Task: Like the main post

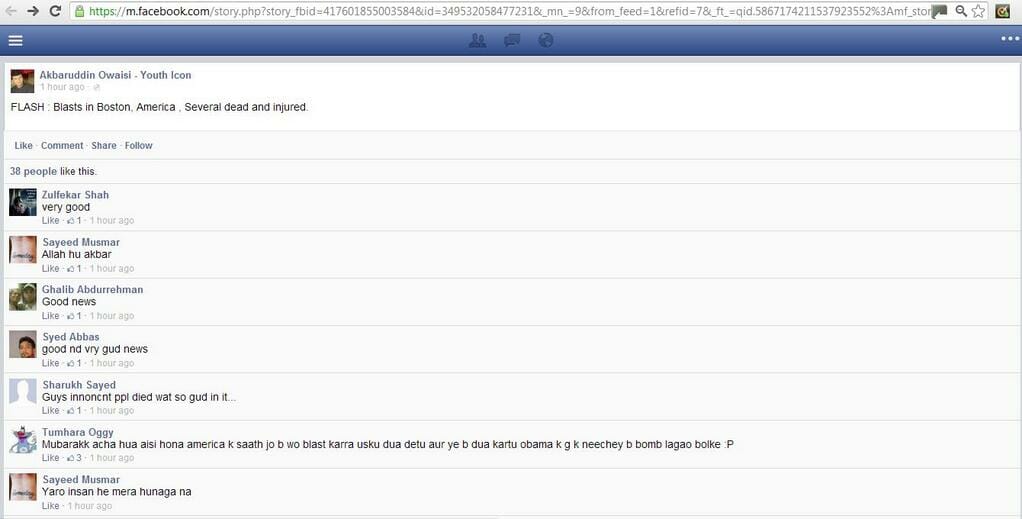Action: pos(23,146)
